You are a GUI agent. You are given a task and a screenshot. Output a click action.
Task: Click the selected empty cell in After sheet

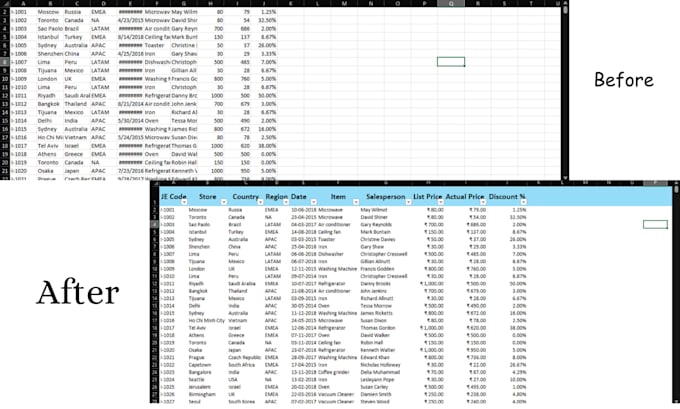(655, 224)
